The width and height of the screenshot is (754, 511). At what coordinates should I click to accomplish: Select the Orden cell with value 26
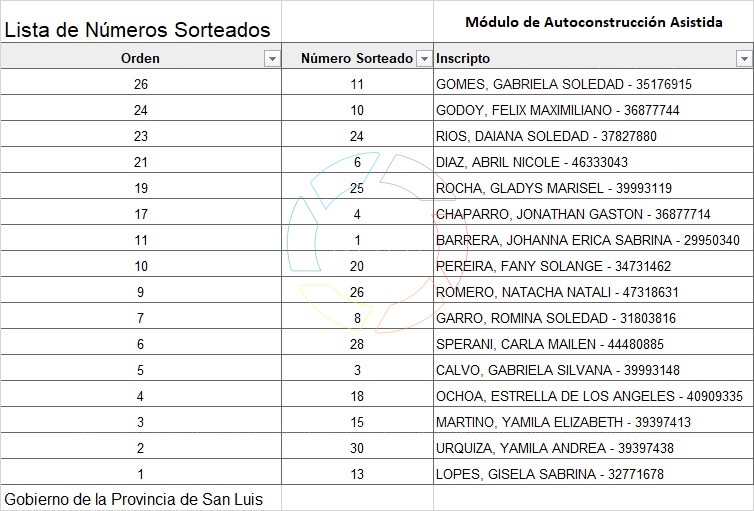(140, 85)
